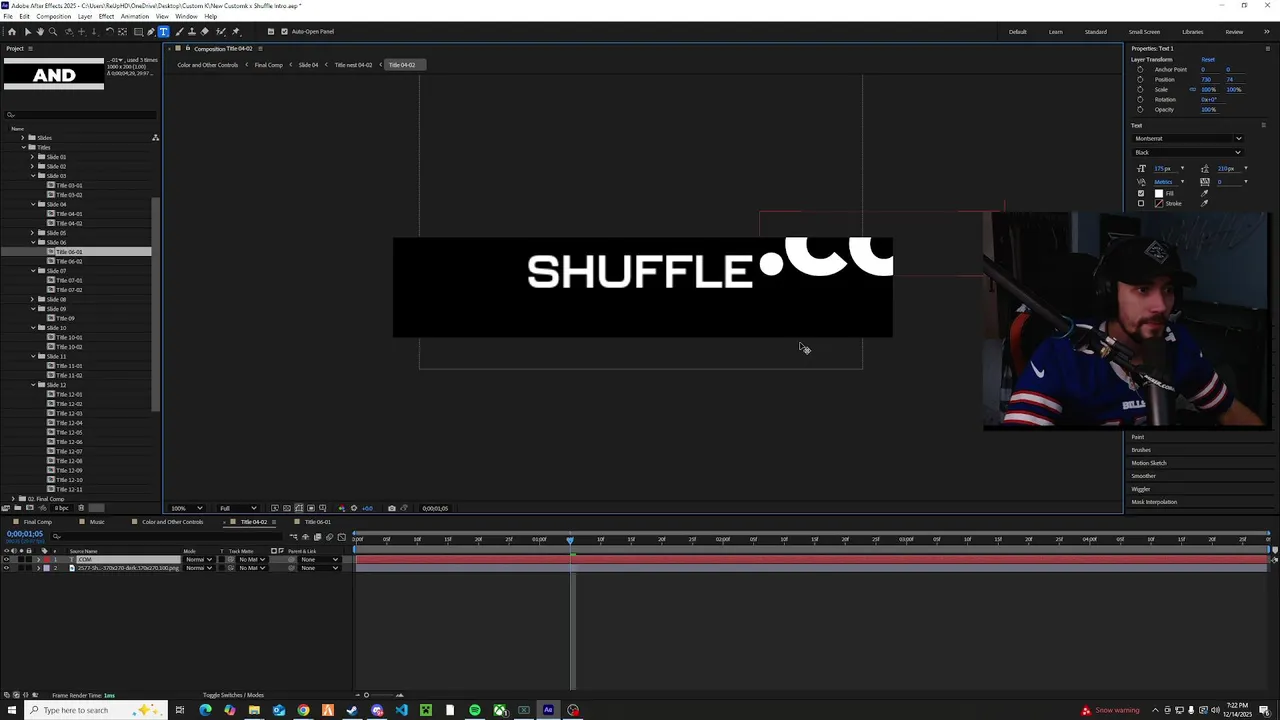The image size is (1280, 720).
Task: Toggle the Fill checkbox
Action: pos(1141,193)
